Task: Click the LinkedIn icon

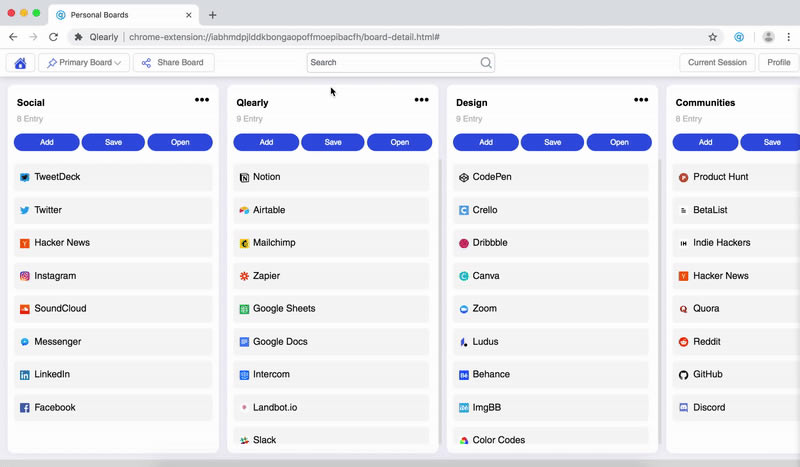Action: click(24, 375)
